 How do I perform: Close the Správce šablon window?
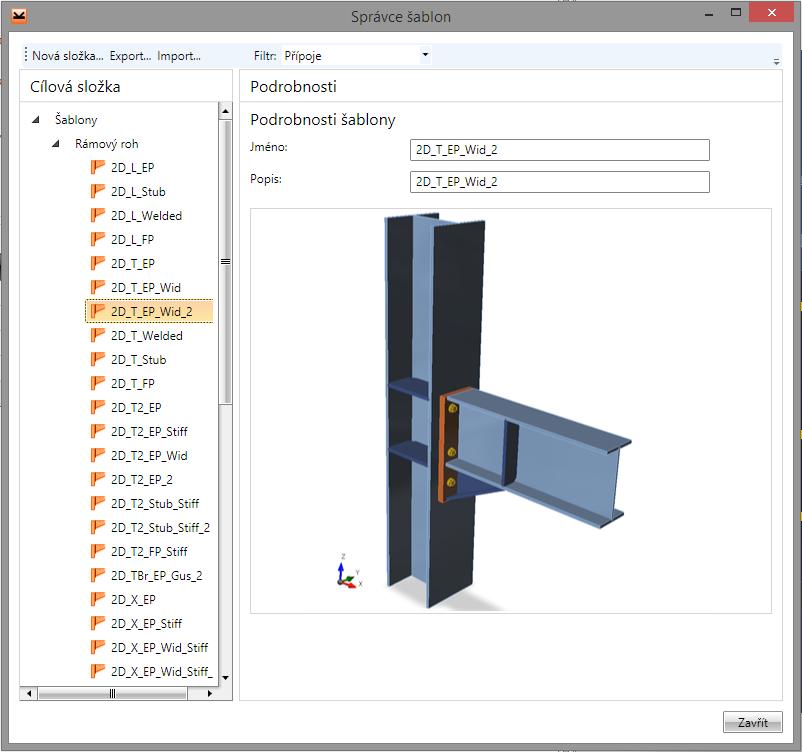click(772, 12)
